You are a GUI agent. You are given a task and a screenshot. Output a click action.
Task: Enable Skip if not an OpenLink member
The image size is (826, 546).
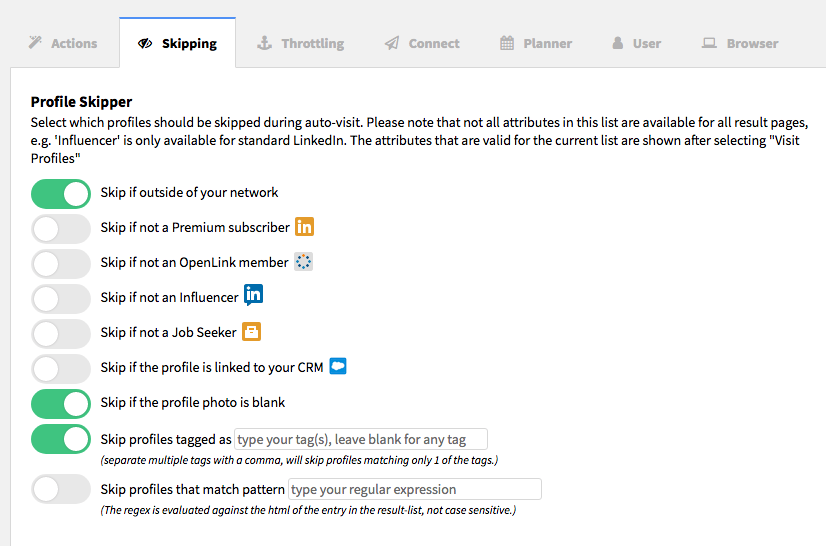click(x=61, y=264)
